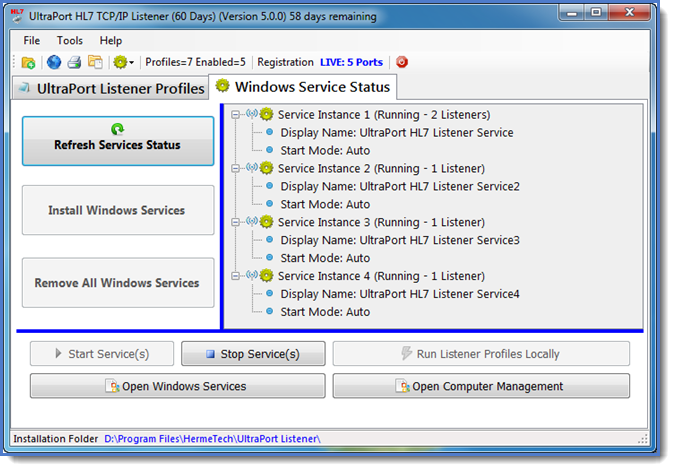
Task: Click Run Listener Profiles Locally button
Action: (481, 354)
